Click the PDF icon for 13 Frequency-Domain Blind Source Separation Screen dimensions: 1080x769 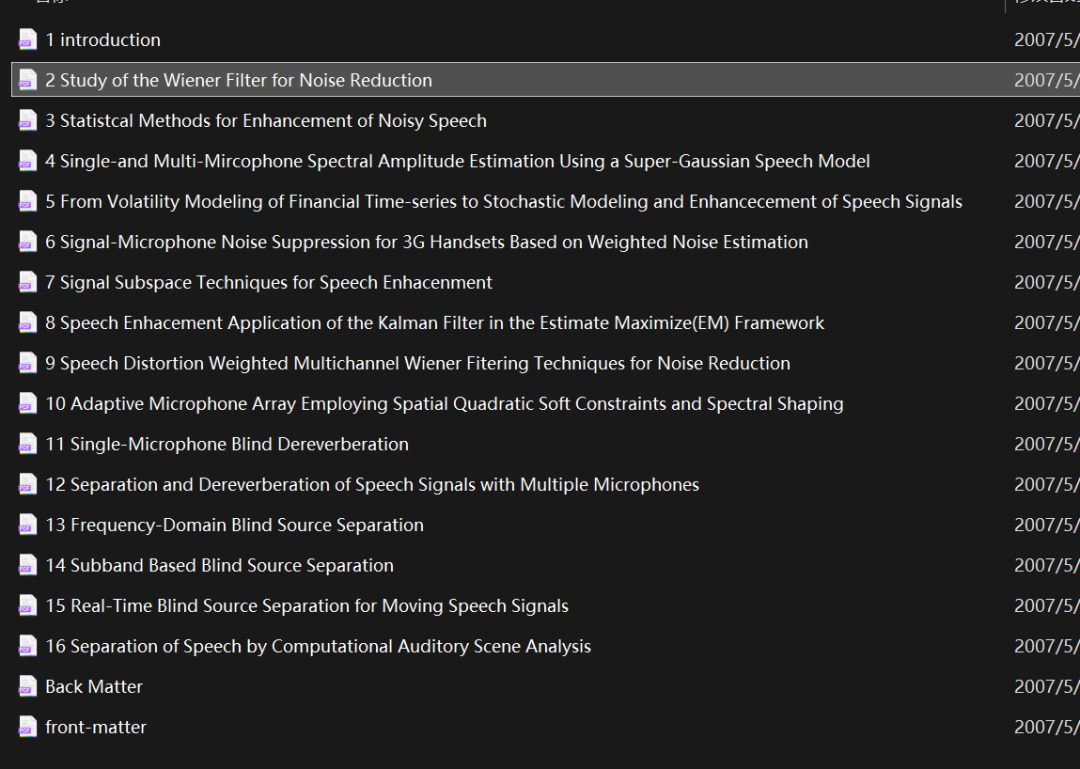tap(28, 525)
